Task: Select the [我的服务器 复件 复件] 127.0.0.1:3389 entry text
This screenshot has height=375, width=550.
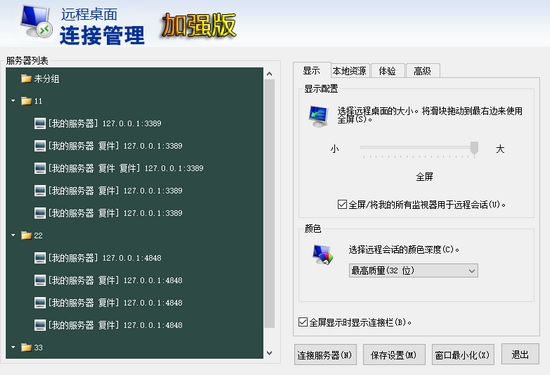Action: pyautogui.click(x=126, y=168)
